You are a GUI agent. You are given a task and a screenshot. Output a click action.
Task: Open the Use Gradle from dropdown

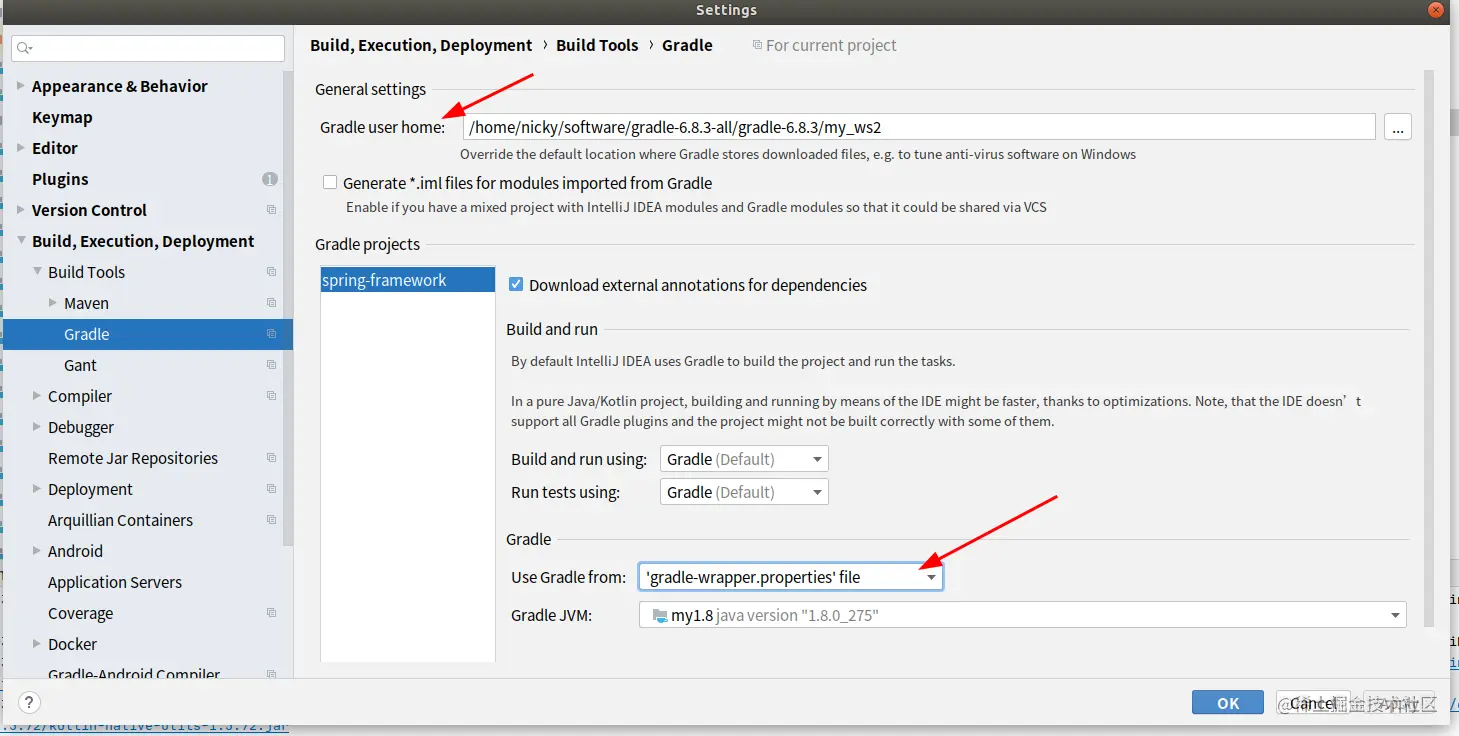pos(790,577)
